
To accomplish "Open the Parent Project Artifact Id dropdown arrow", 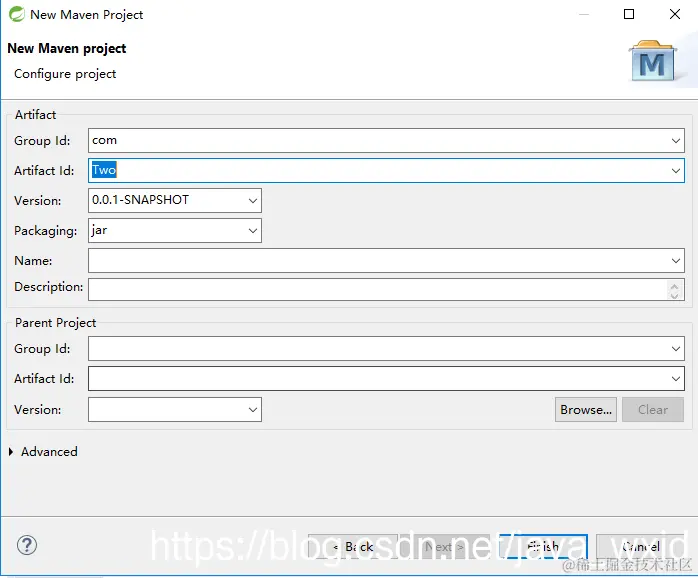I will (675, 379).
